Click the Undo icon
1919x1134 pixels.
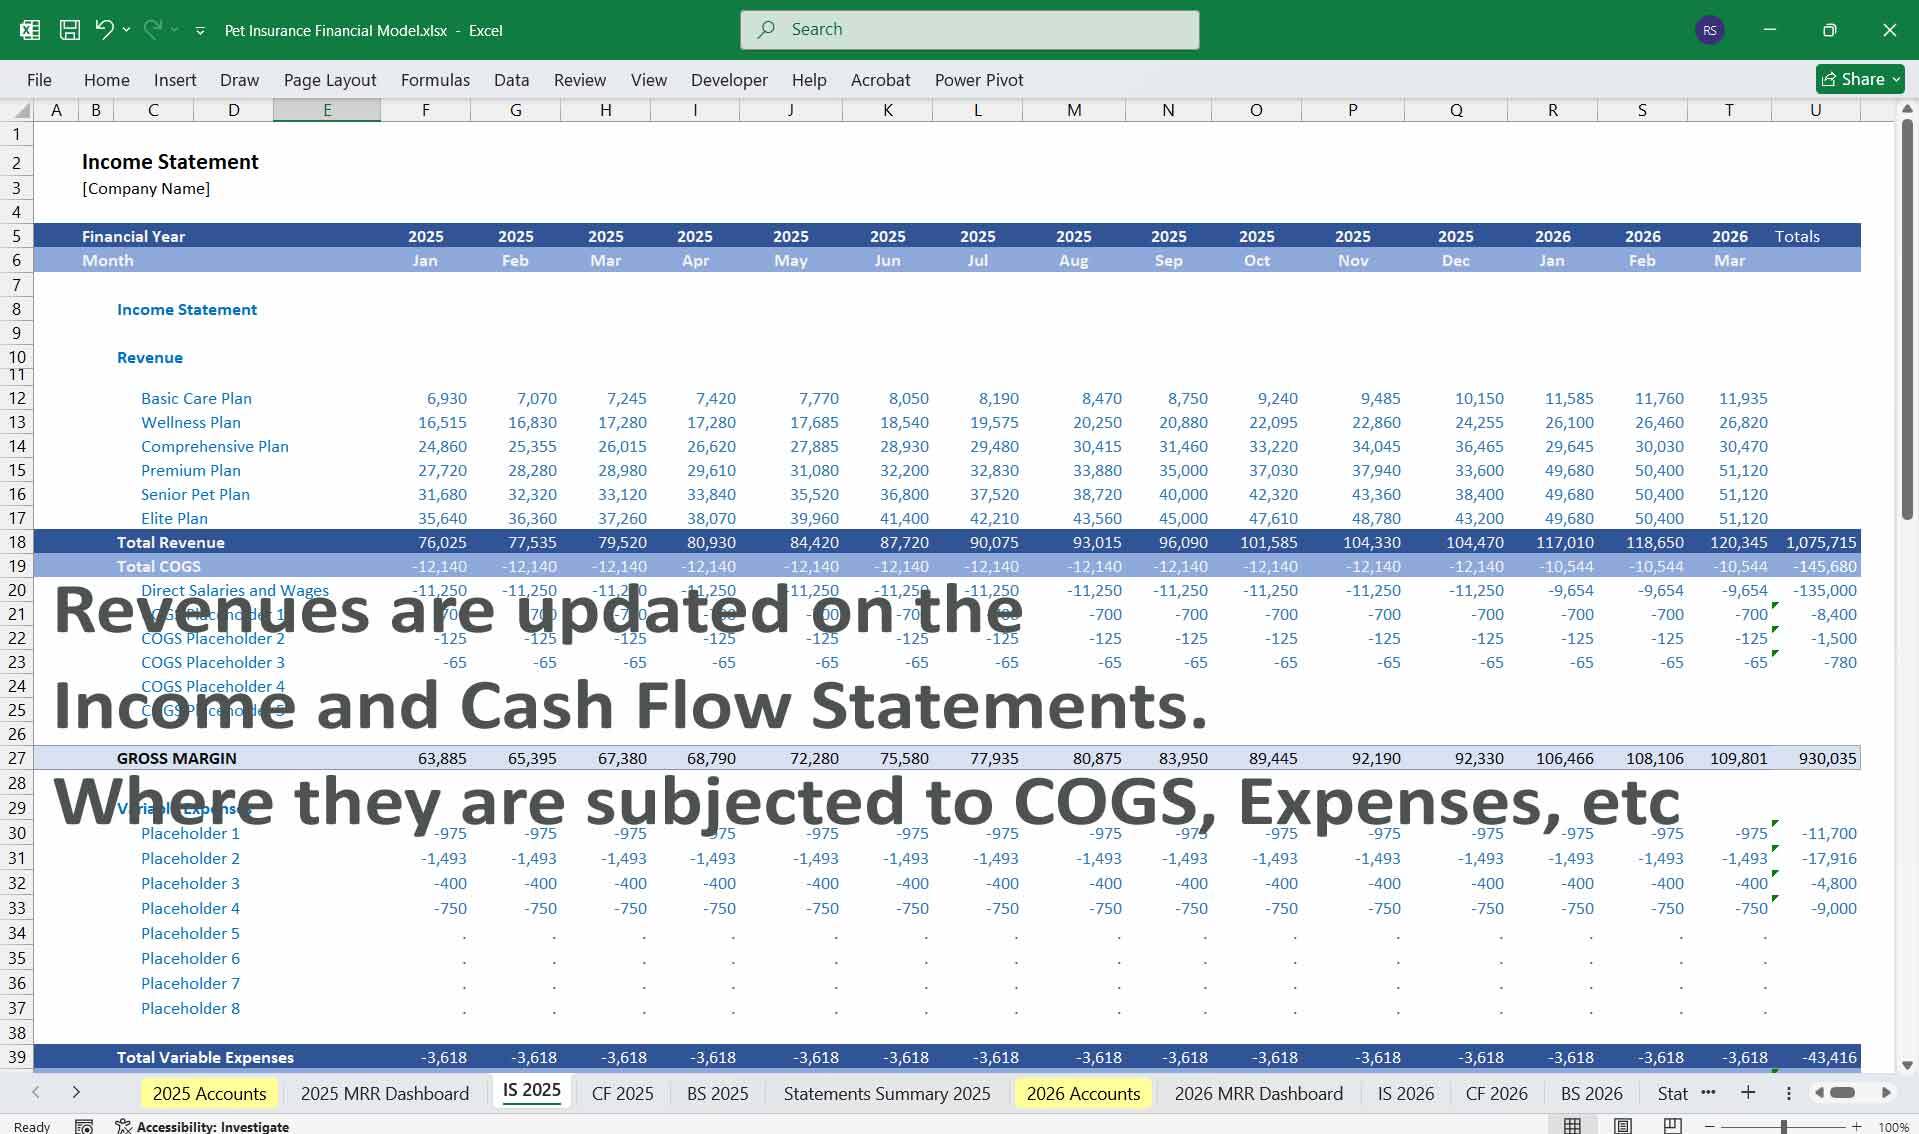104,29
